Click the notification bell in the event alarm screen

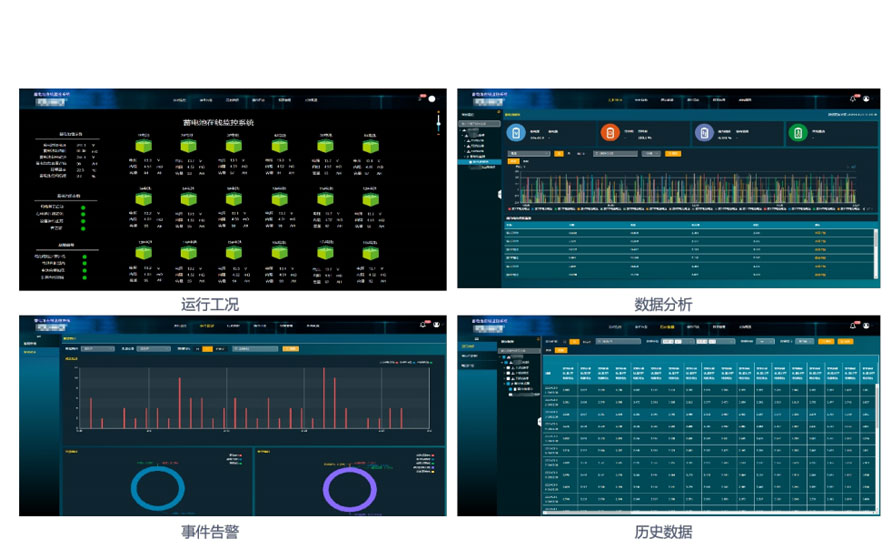click(421, 325)
